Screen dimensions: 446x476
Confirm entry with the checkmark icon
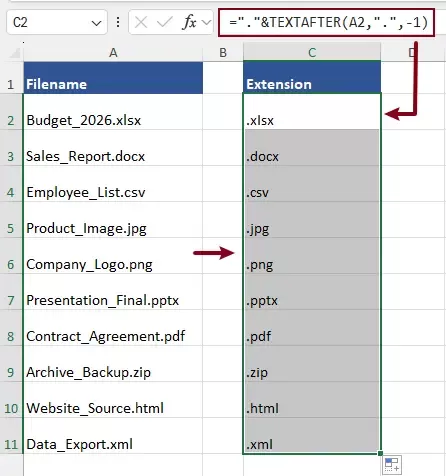[164, 23]
